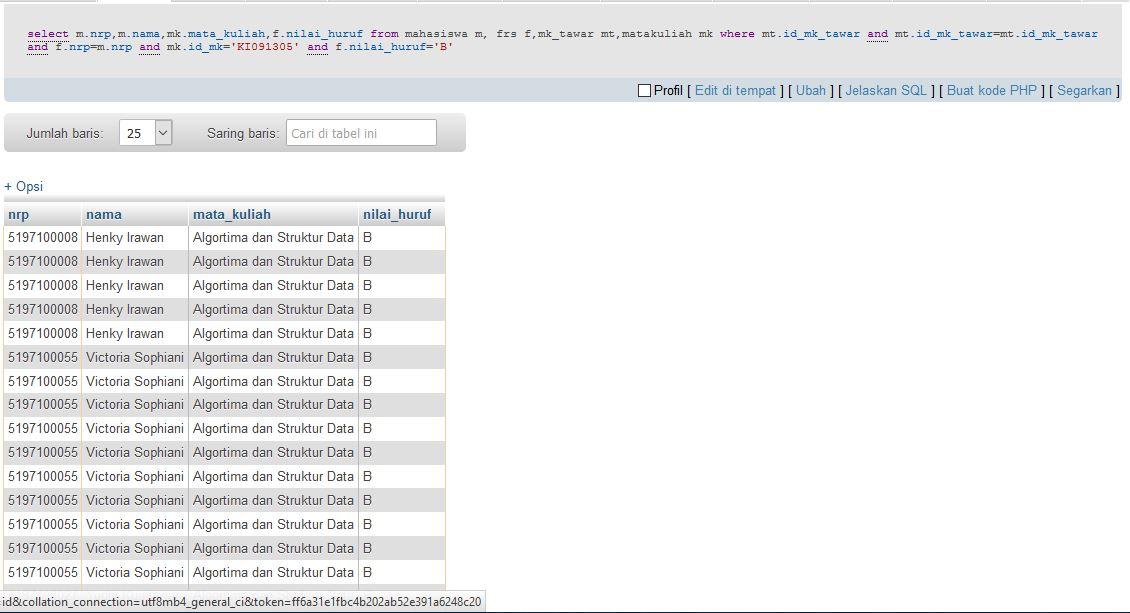The height and width of the screenshot is (613, 1130).
Task: Open the Jumlah baris dropdown showing 25
Action: [x=146, y=133]
